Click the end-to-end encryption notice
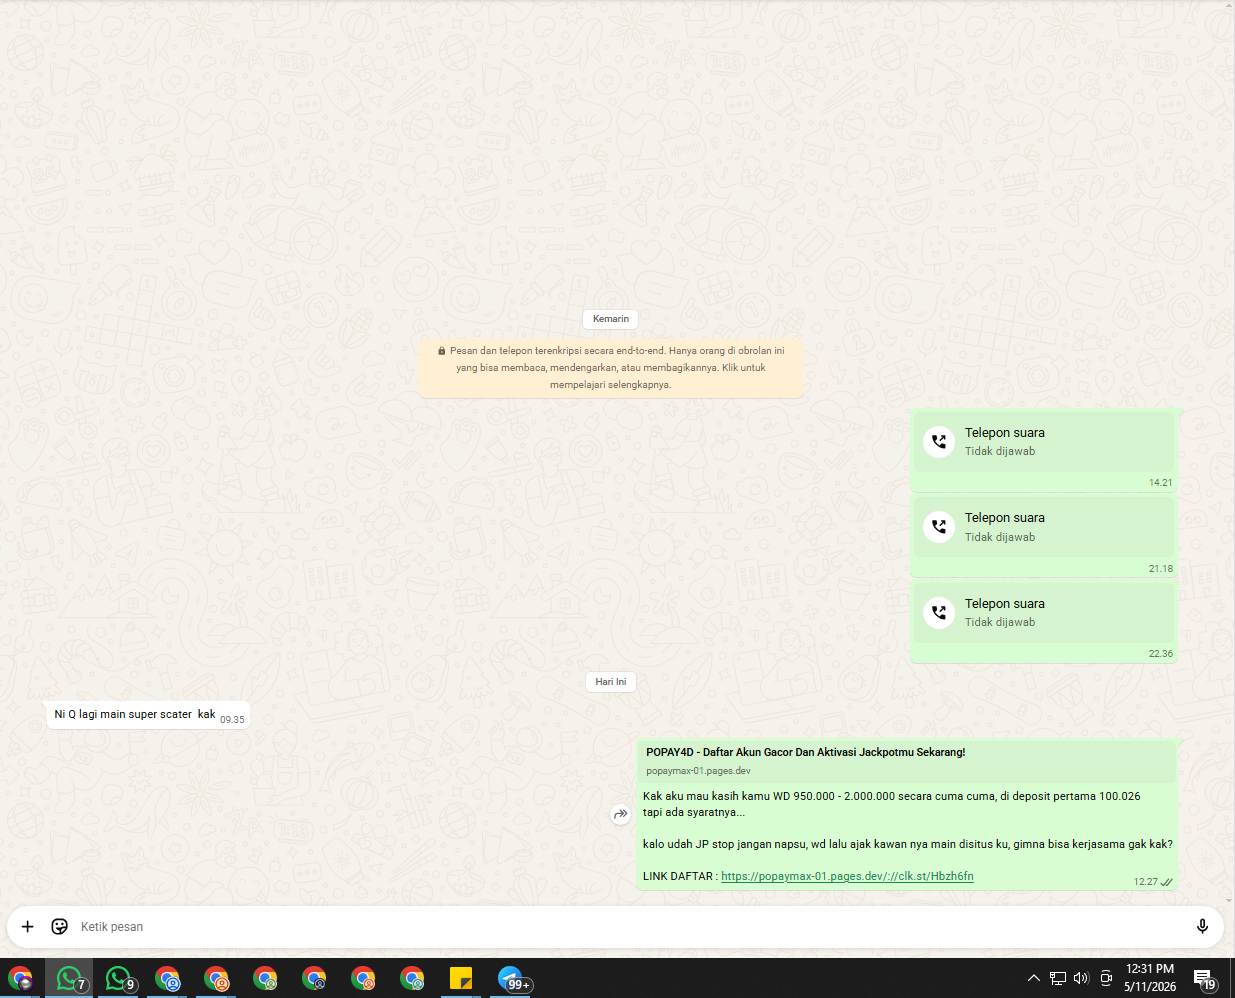This screenshot has height=998, width=1235. [x=611, y=368]
